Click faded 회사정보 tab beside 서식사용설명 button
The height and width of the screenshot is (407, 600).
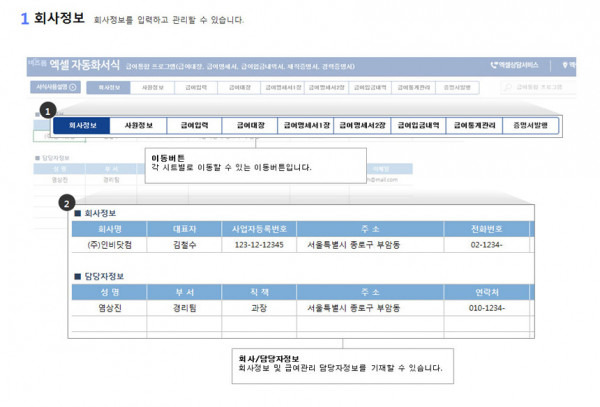click(109, 88)
